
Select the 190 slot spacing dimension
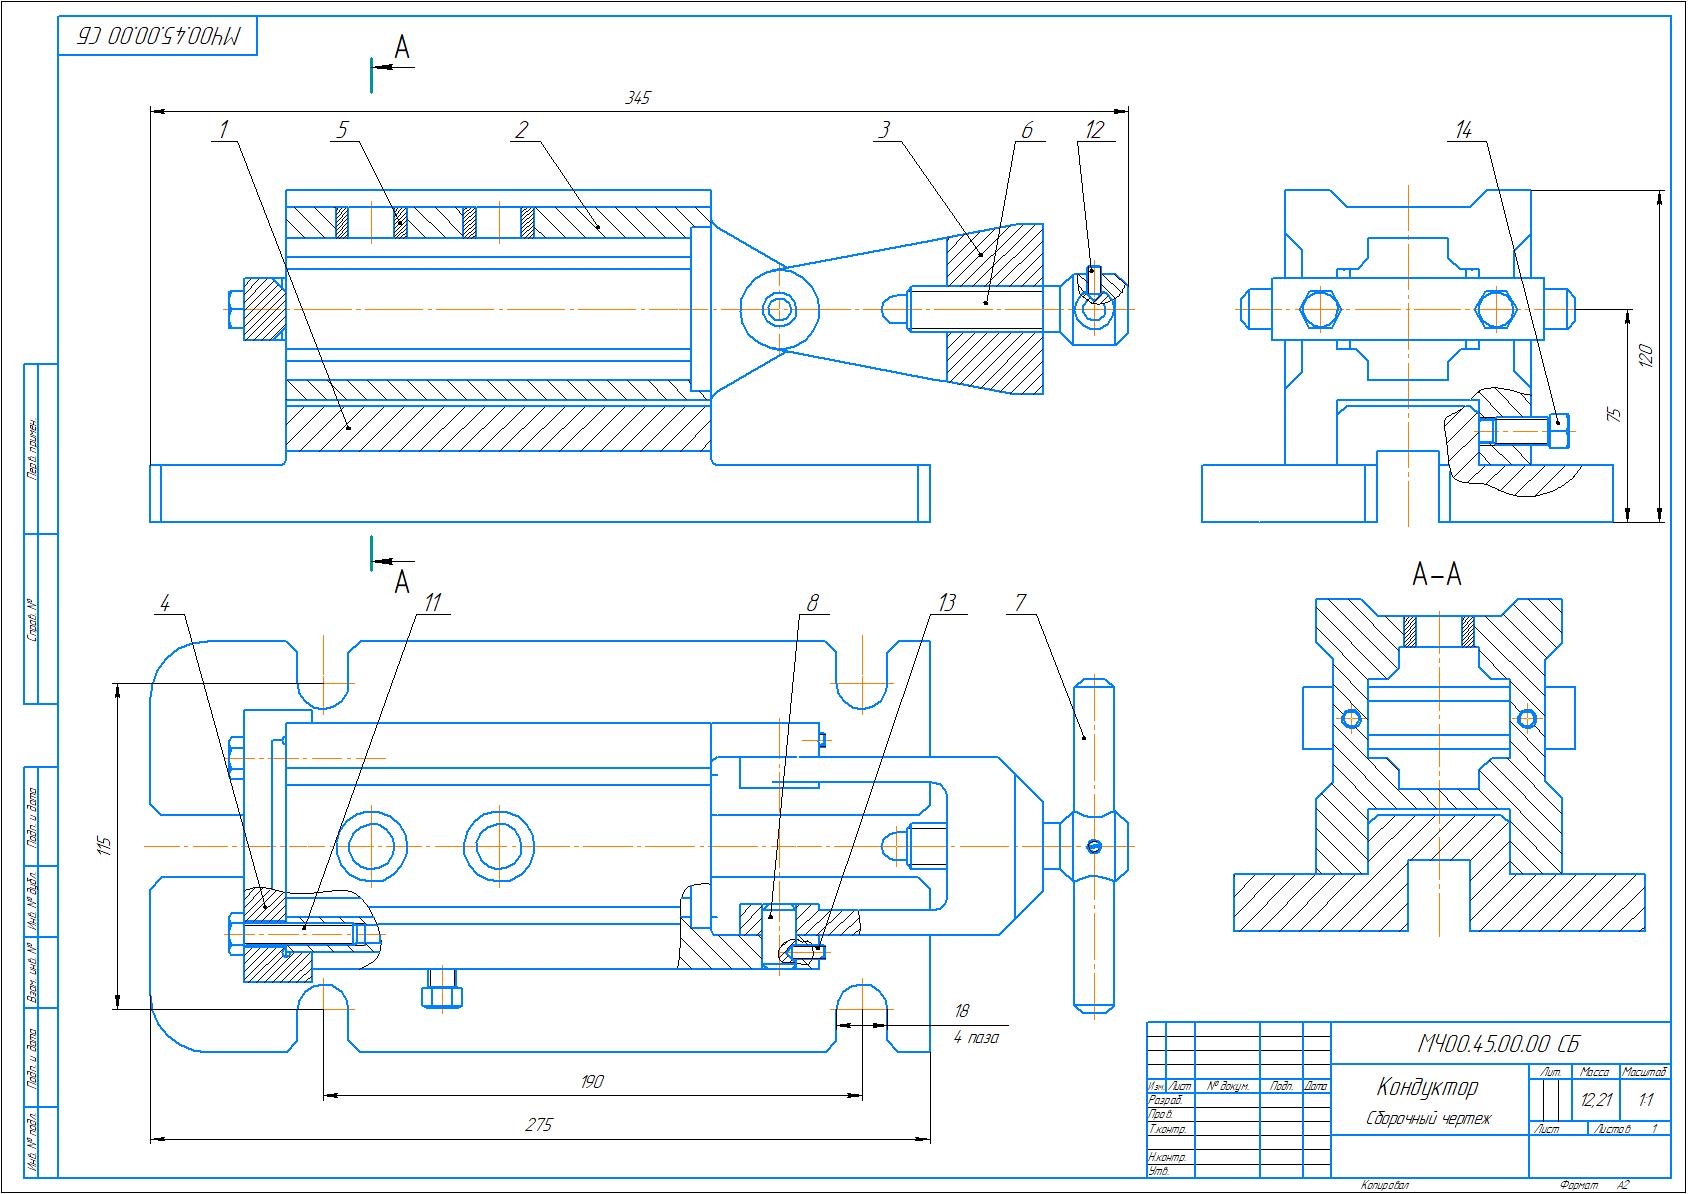coord(592,1081)
